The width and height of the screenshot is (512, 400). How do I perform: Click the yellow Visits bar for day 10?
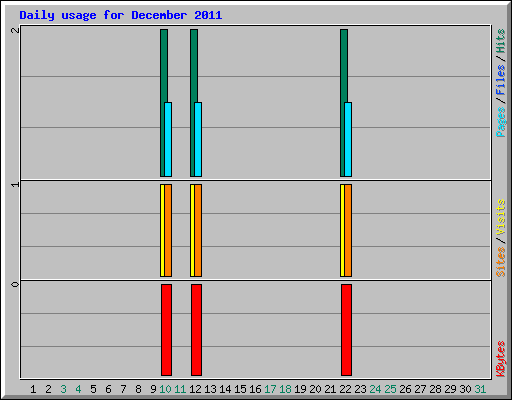point(162,230)
